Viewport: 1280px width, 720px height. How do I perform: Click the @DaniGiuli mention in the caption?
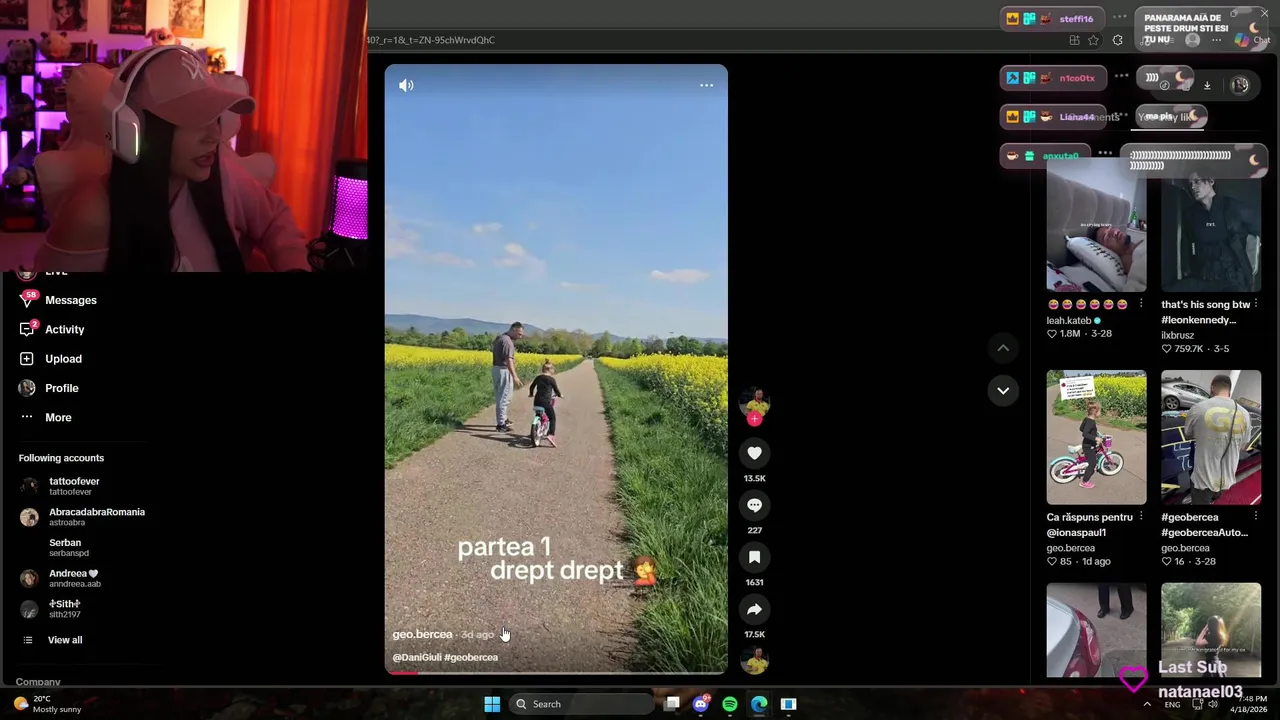[416, 657]
